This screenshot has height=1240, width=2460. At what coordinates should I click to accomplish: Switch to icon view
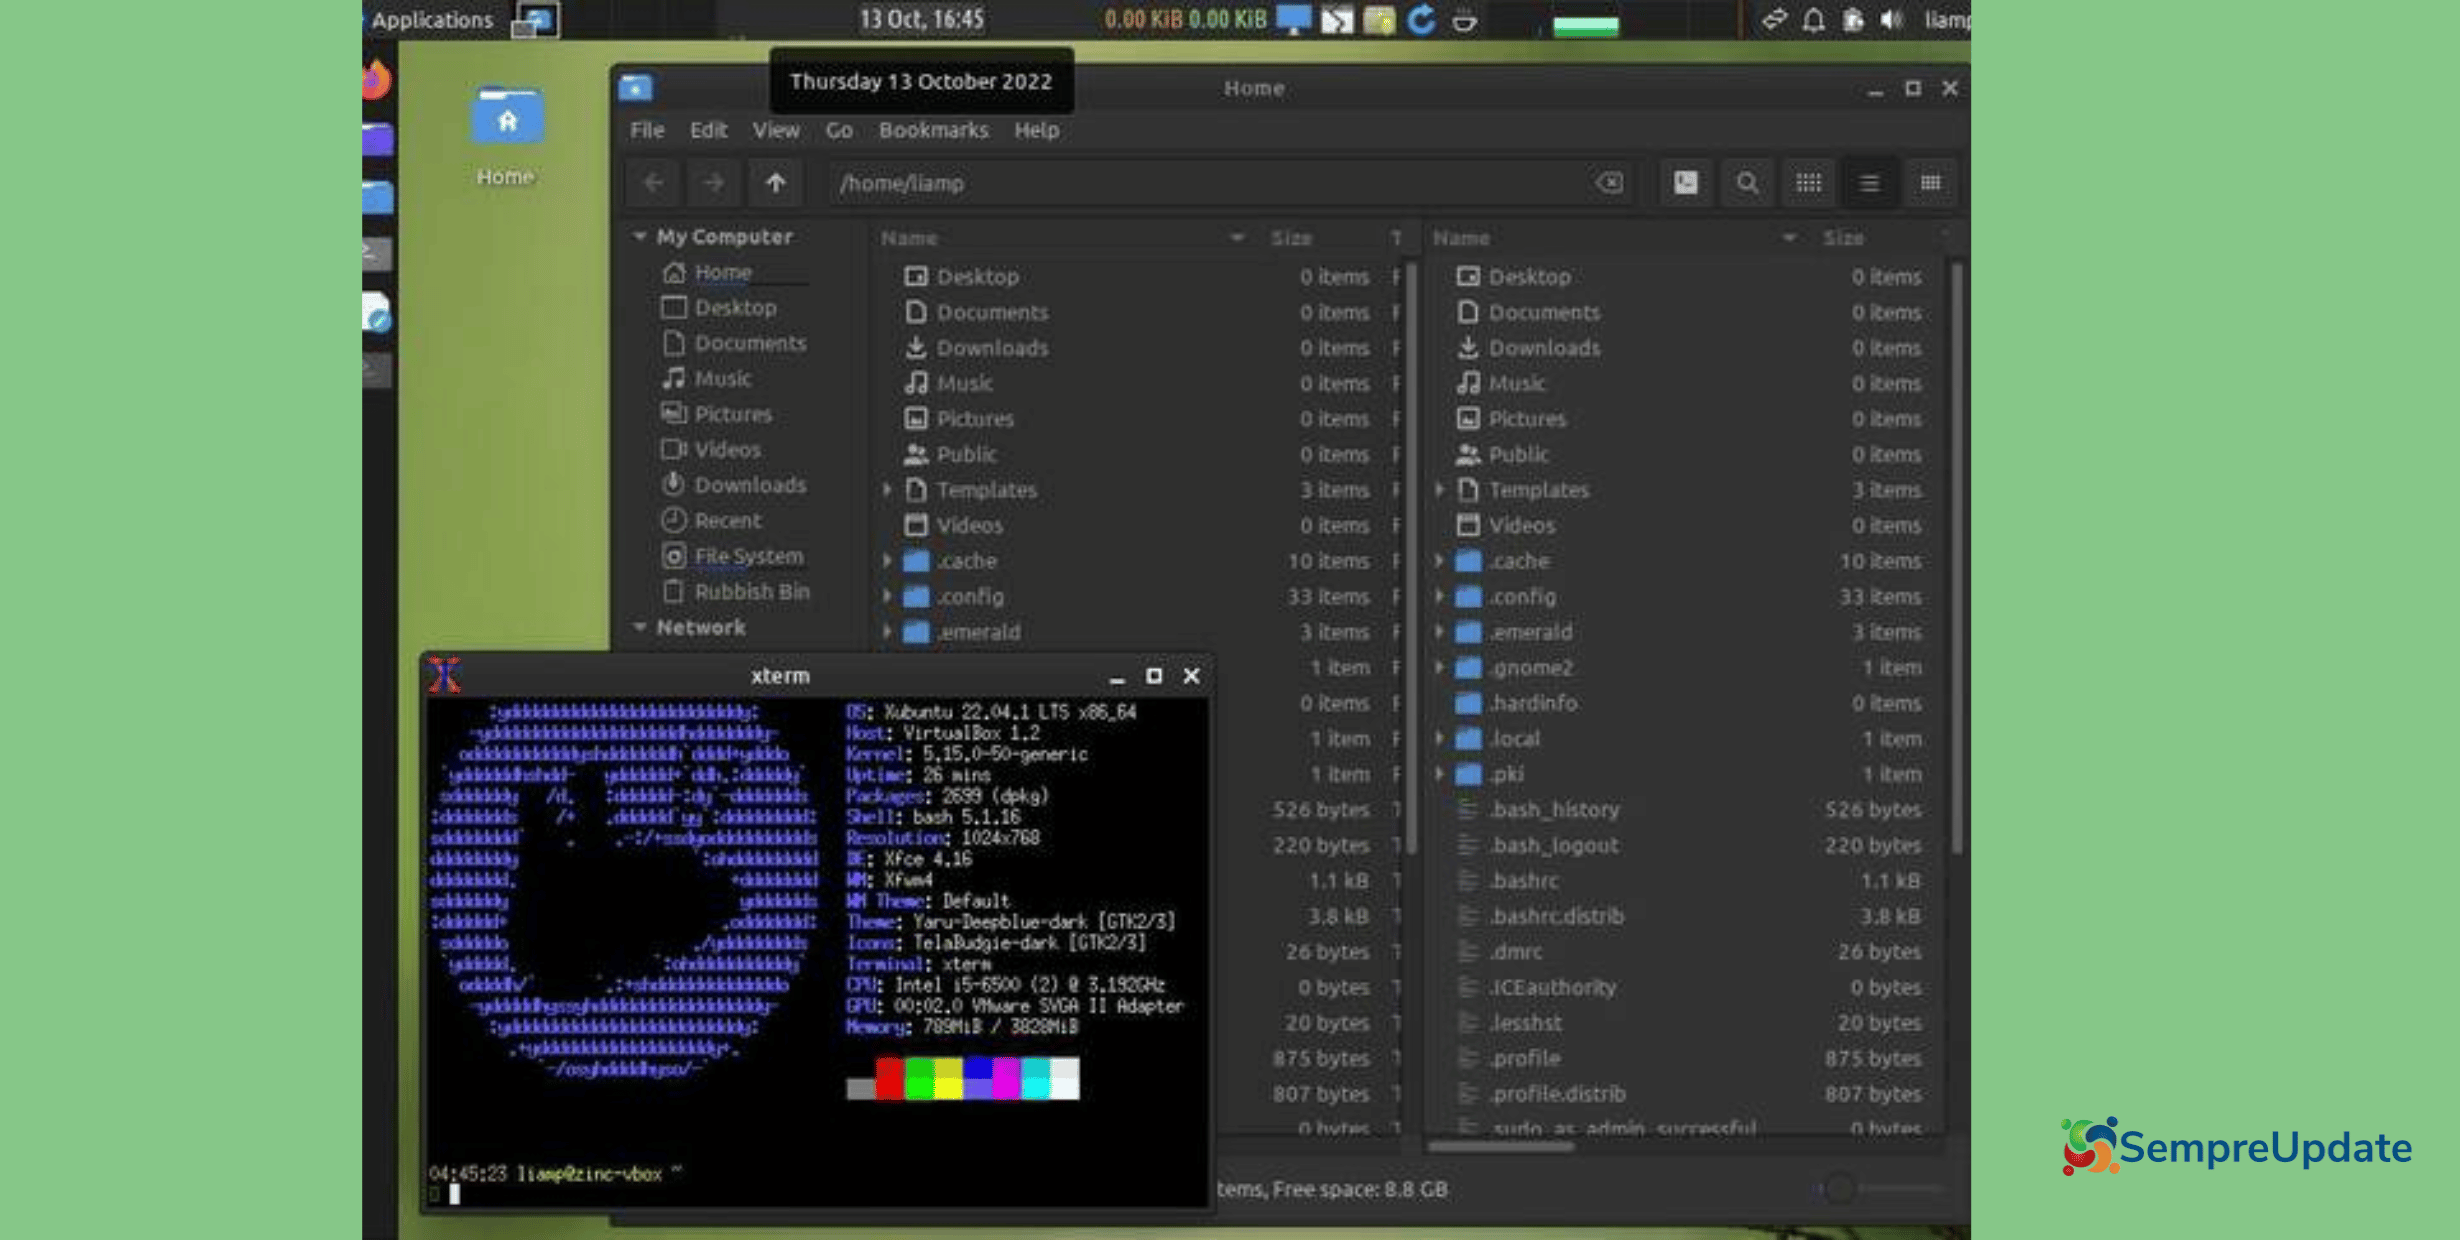point(1808,183)
